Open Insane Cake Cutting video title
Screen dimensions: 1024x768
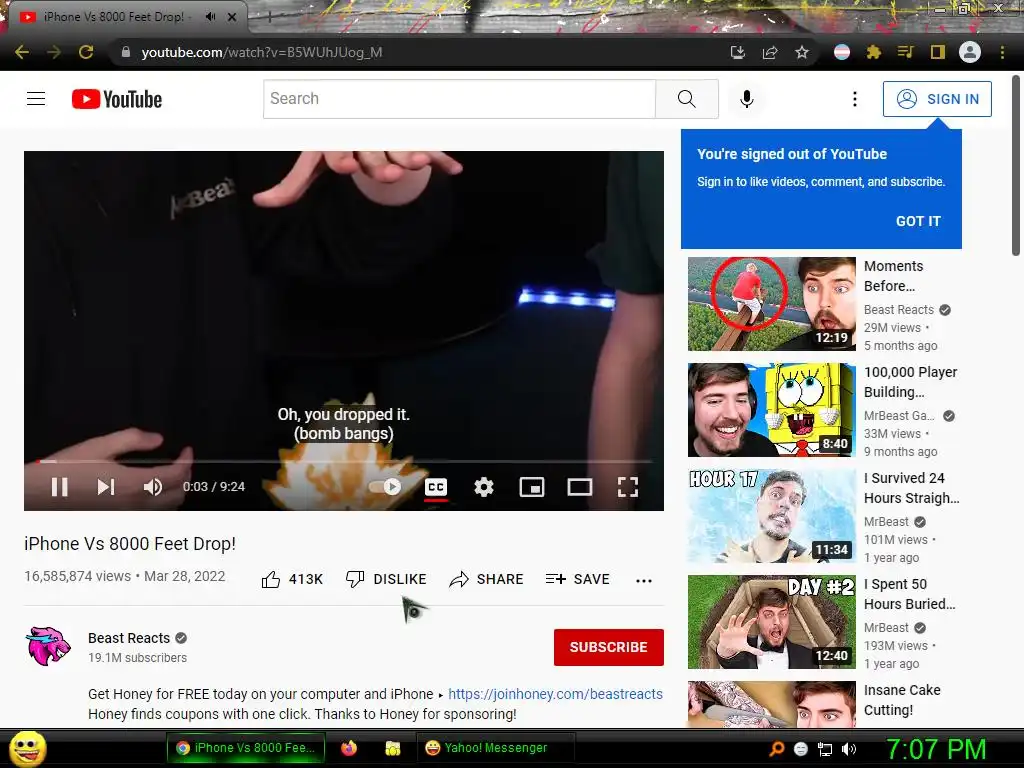[x=902, y=699]
